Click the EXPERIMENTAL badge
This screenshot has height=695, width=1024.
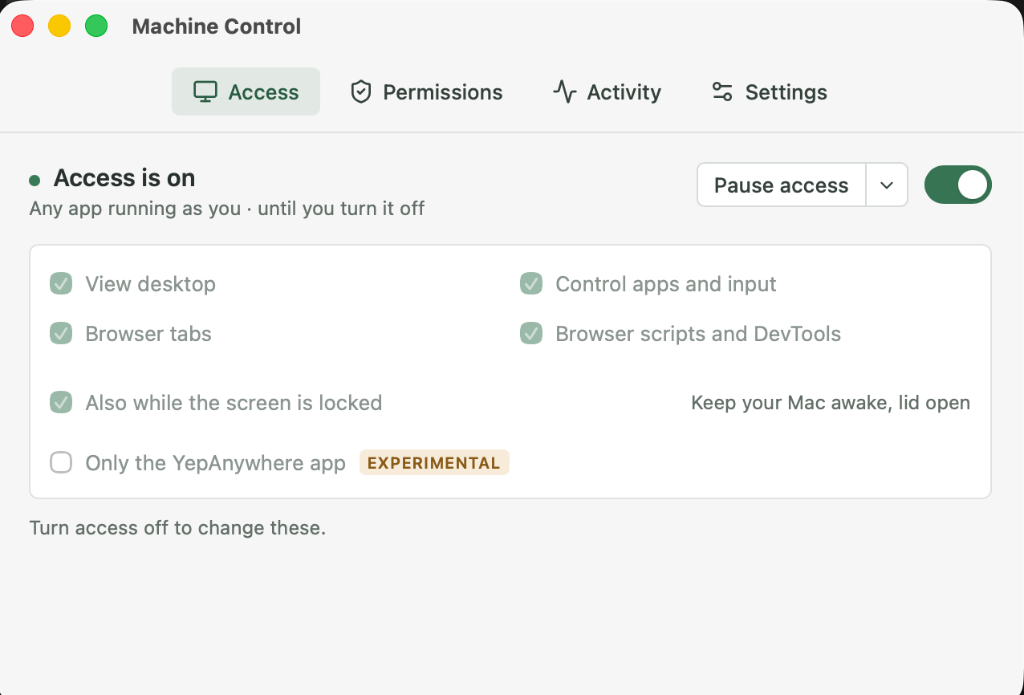pos(434,462)
